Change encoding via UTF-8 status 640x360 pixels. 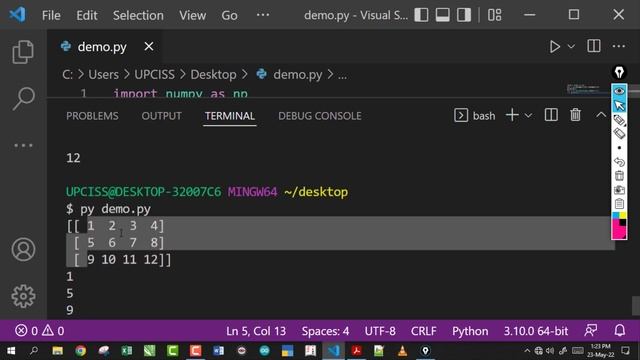tap(380, 331)
